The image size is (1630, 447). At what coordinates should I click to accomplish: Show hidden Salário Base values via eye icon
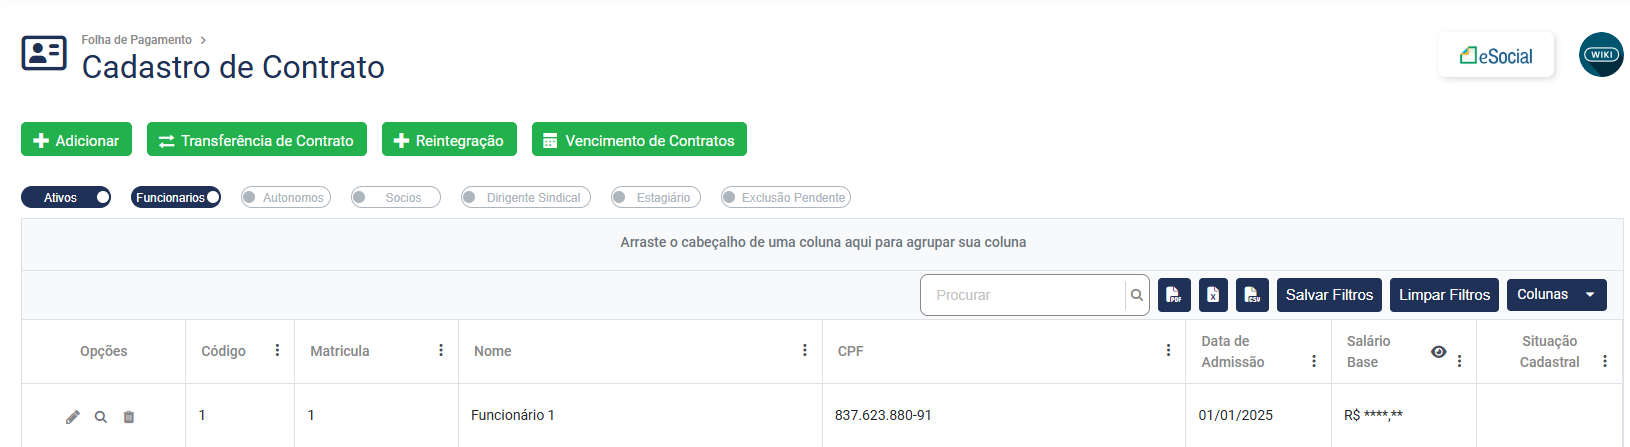pos(1439,352)
